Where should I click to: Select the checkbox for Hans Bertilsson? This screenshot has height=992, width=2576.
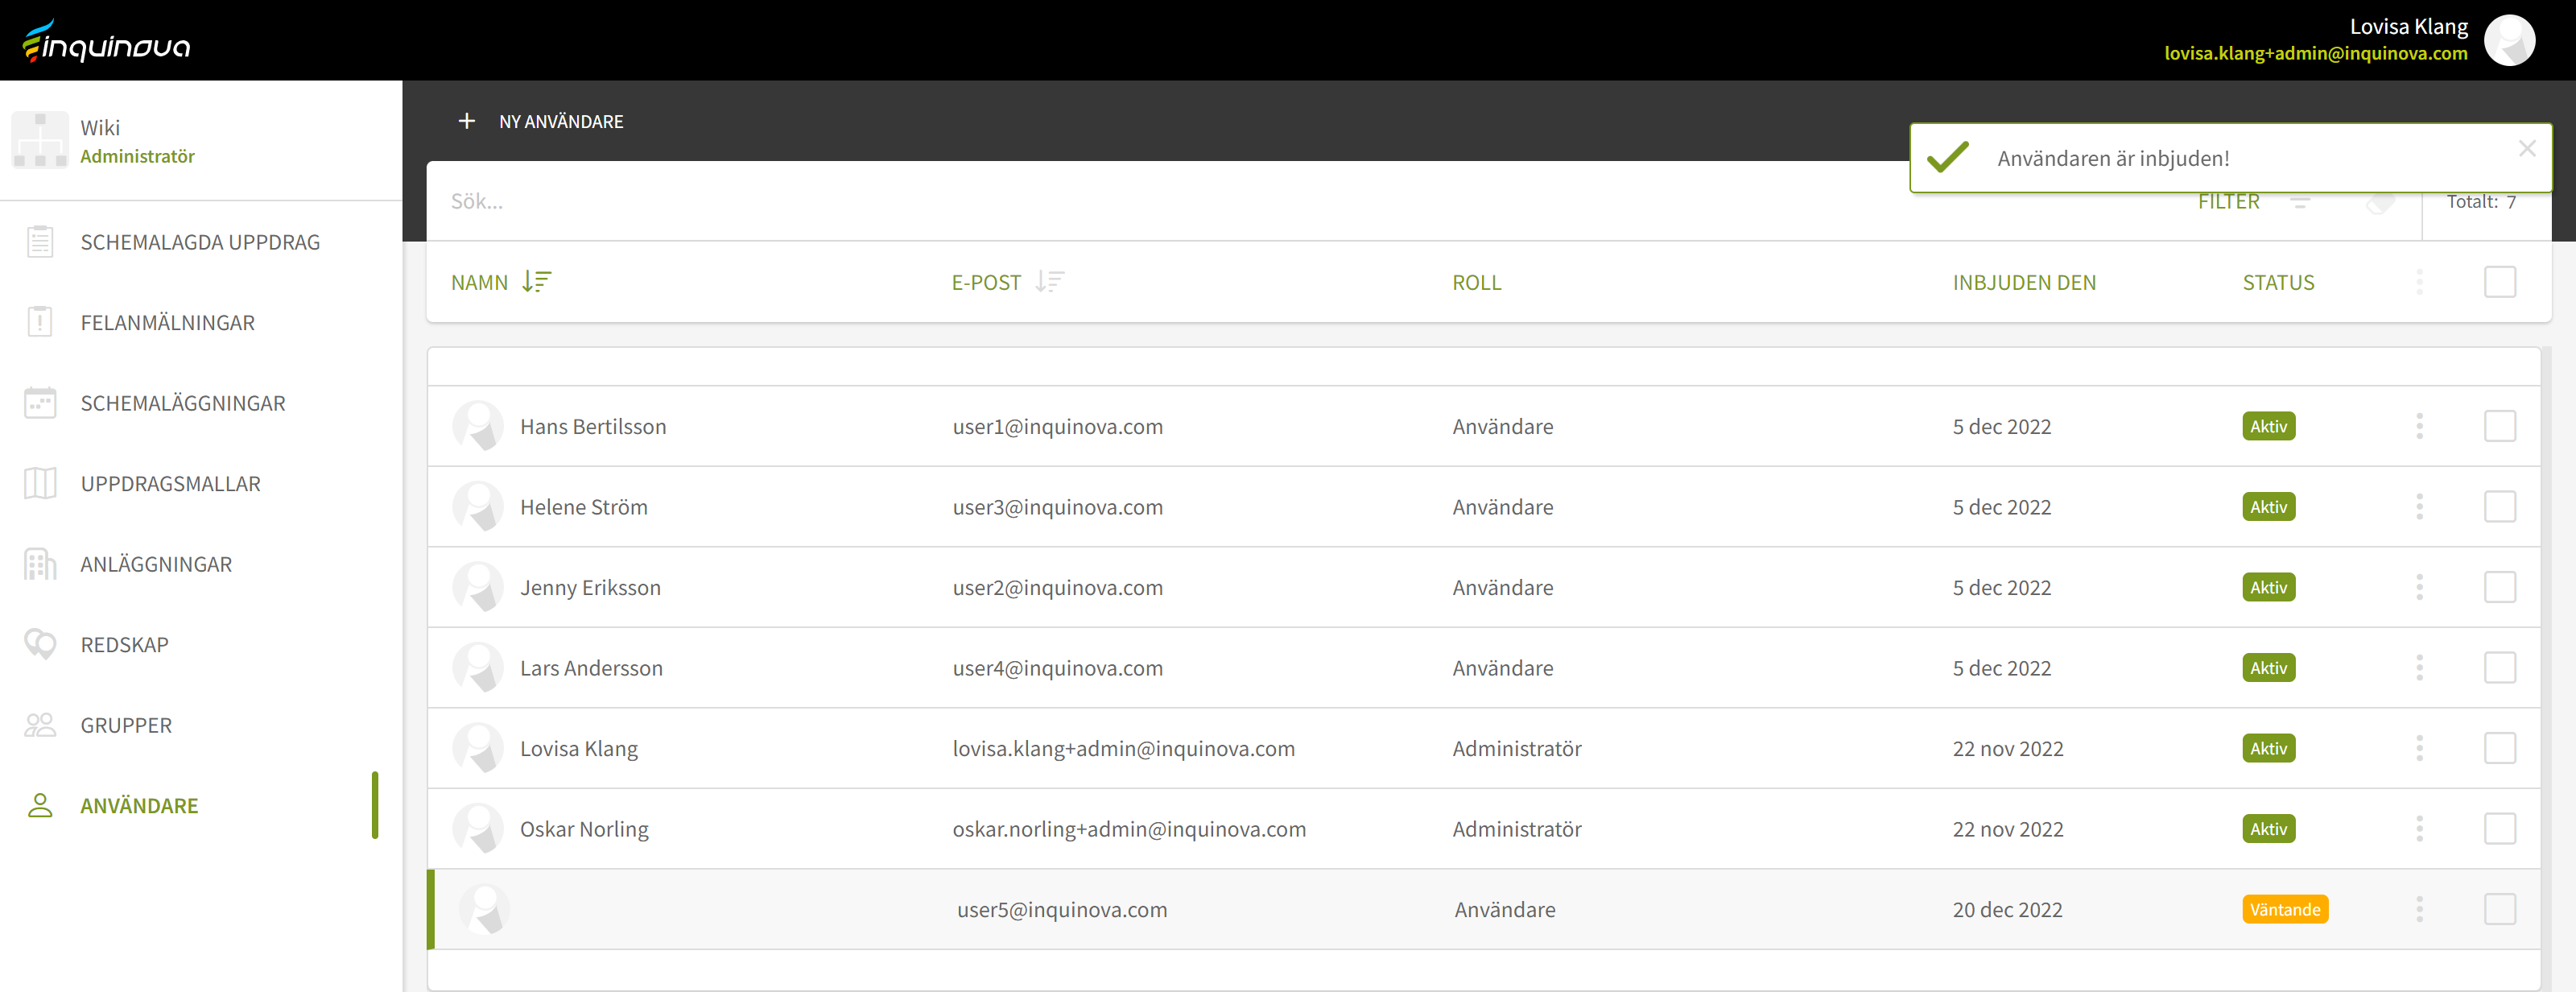point(2499,426)
